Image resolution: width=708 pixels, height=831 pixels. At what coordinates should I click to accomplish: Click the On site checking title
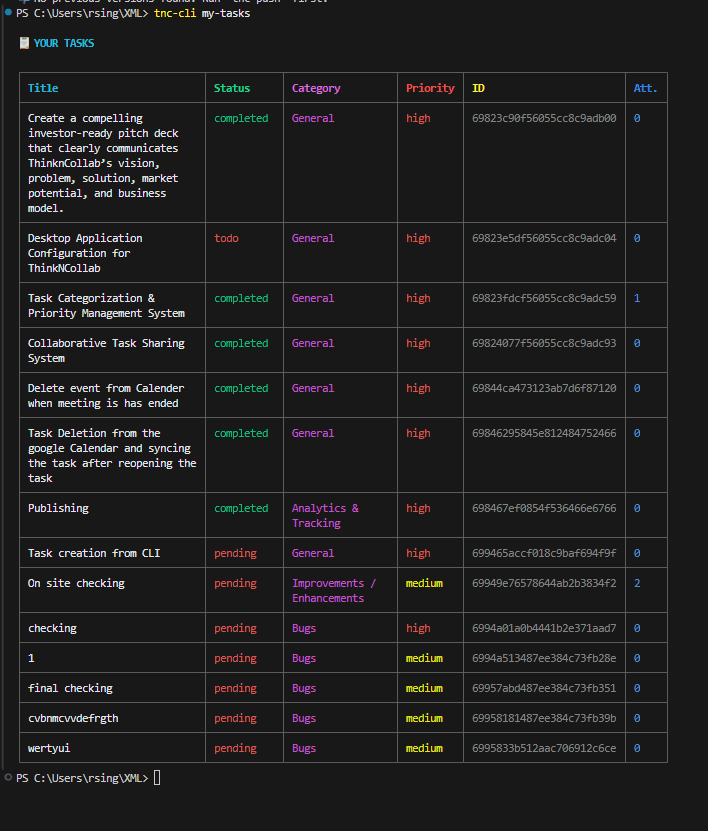pyautogui.click(x=76, y=583)
